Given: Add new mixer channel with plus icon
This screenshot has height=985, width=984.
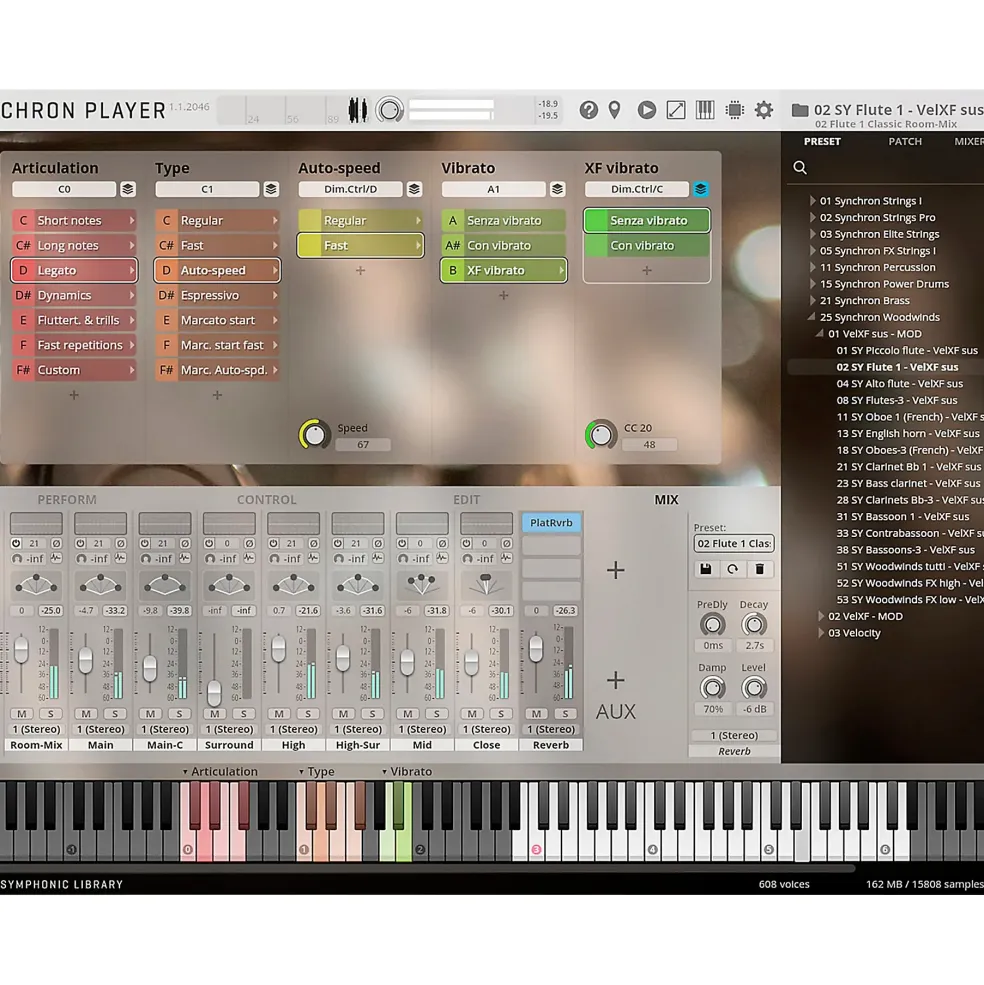Looking at the screenshot, I should 616,570.
